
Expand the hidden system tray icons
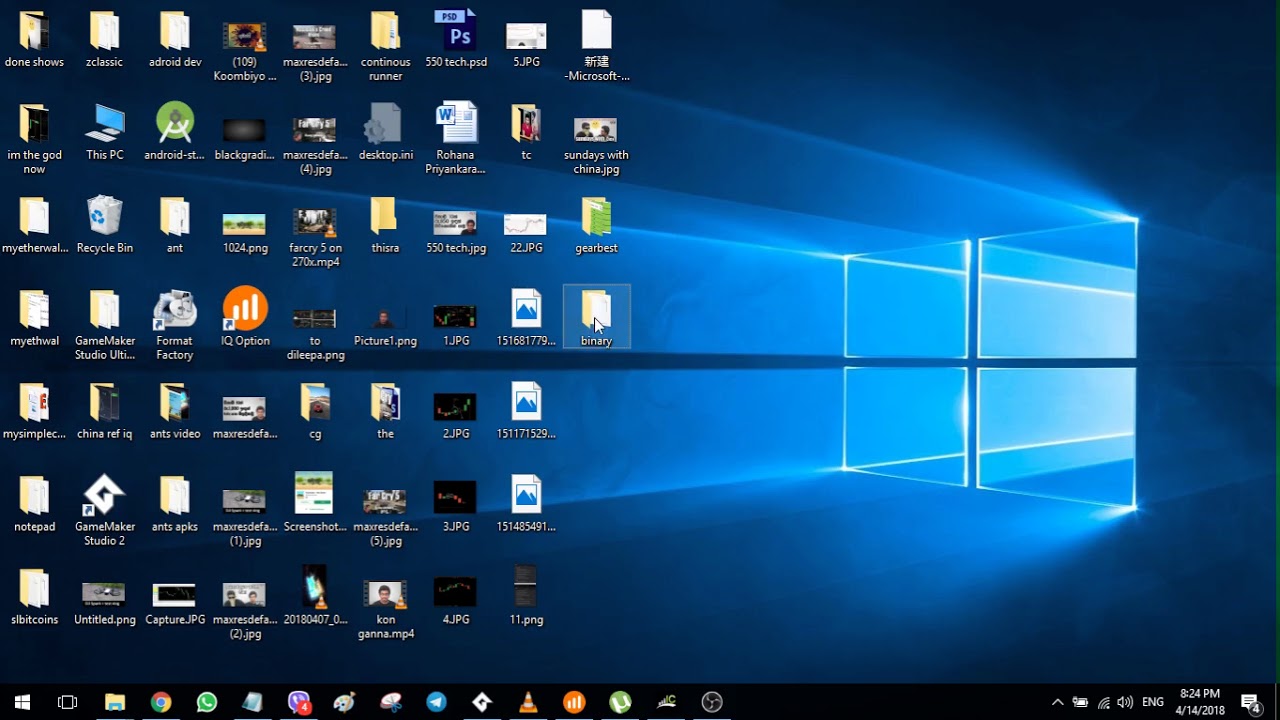click(1057, 702)
